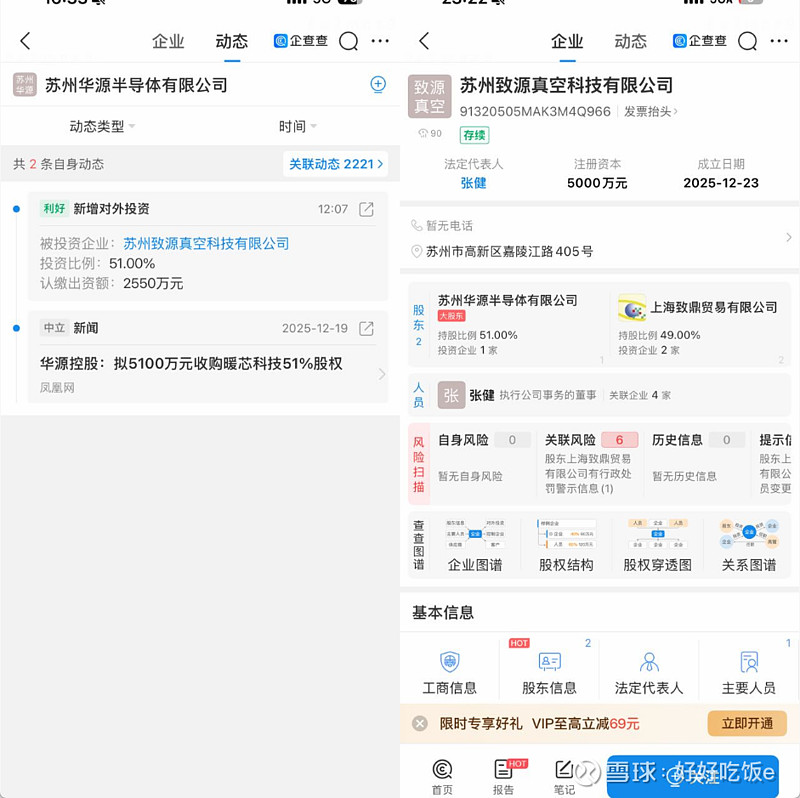Tap 企查查 logo on left screen
The image size is (800, 798).
point(301,41)
